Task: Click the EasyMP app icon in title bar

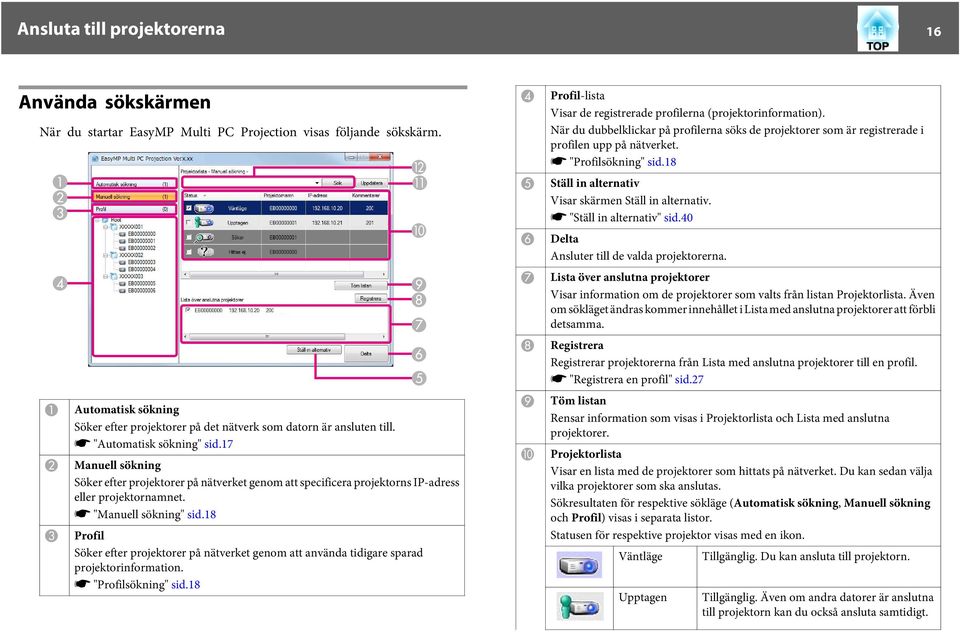Action: pyautogui.click(x=95, y=159)
